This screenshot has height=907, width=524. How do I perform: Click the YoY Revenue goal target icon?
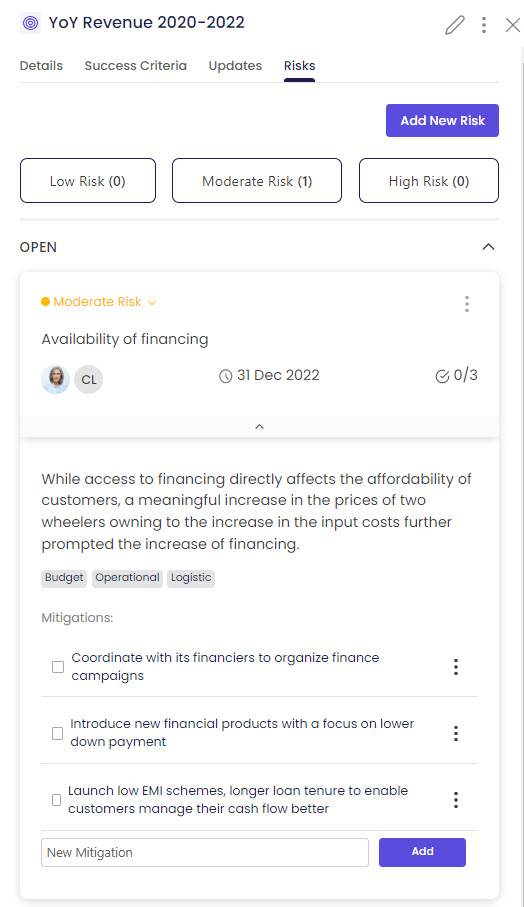31,23
